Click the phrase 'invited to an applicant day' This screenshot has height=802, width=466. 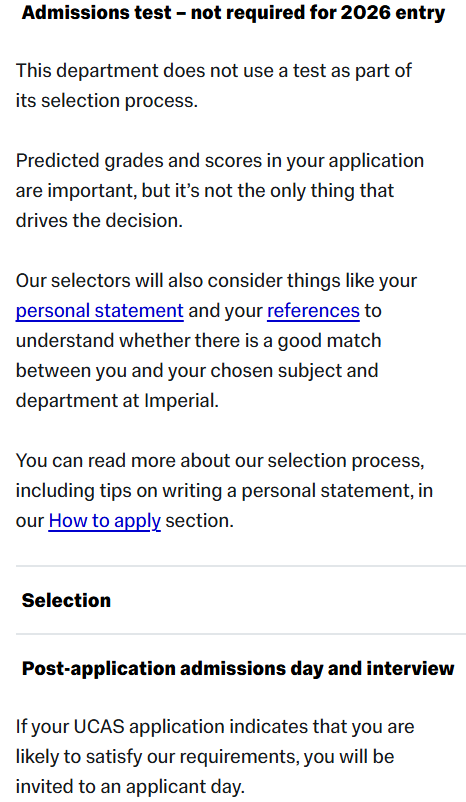click(130, 786)
